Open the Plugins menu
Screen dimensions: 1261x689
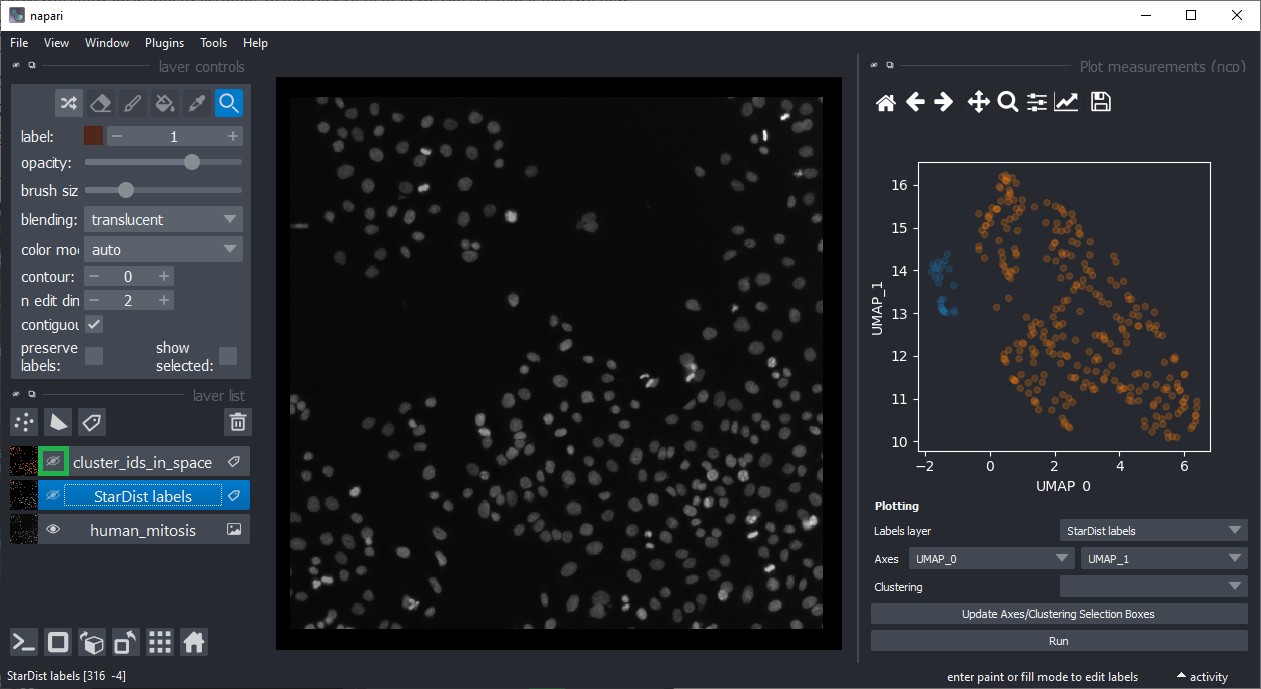164,43
